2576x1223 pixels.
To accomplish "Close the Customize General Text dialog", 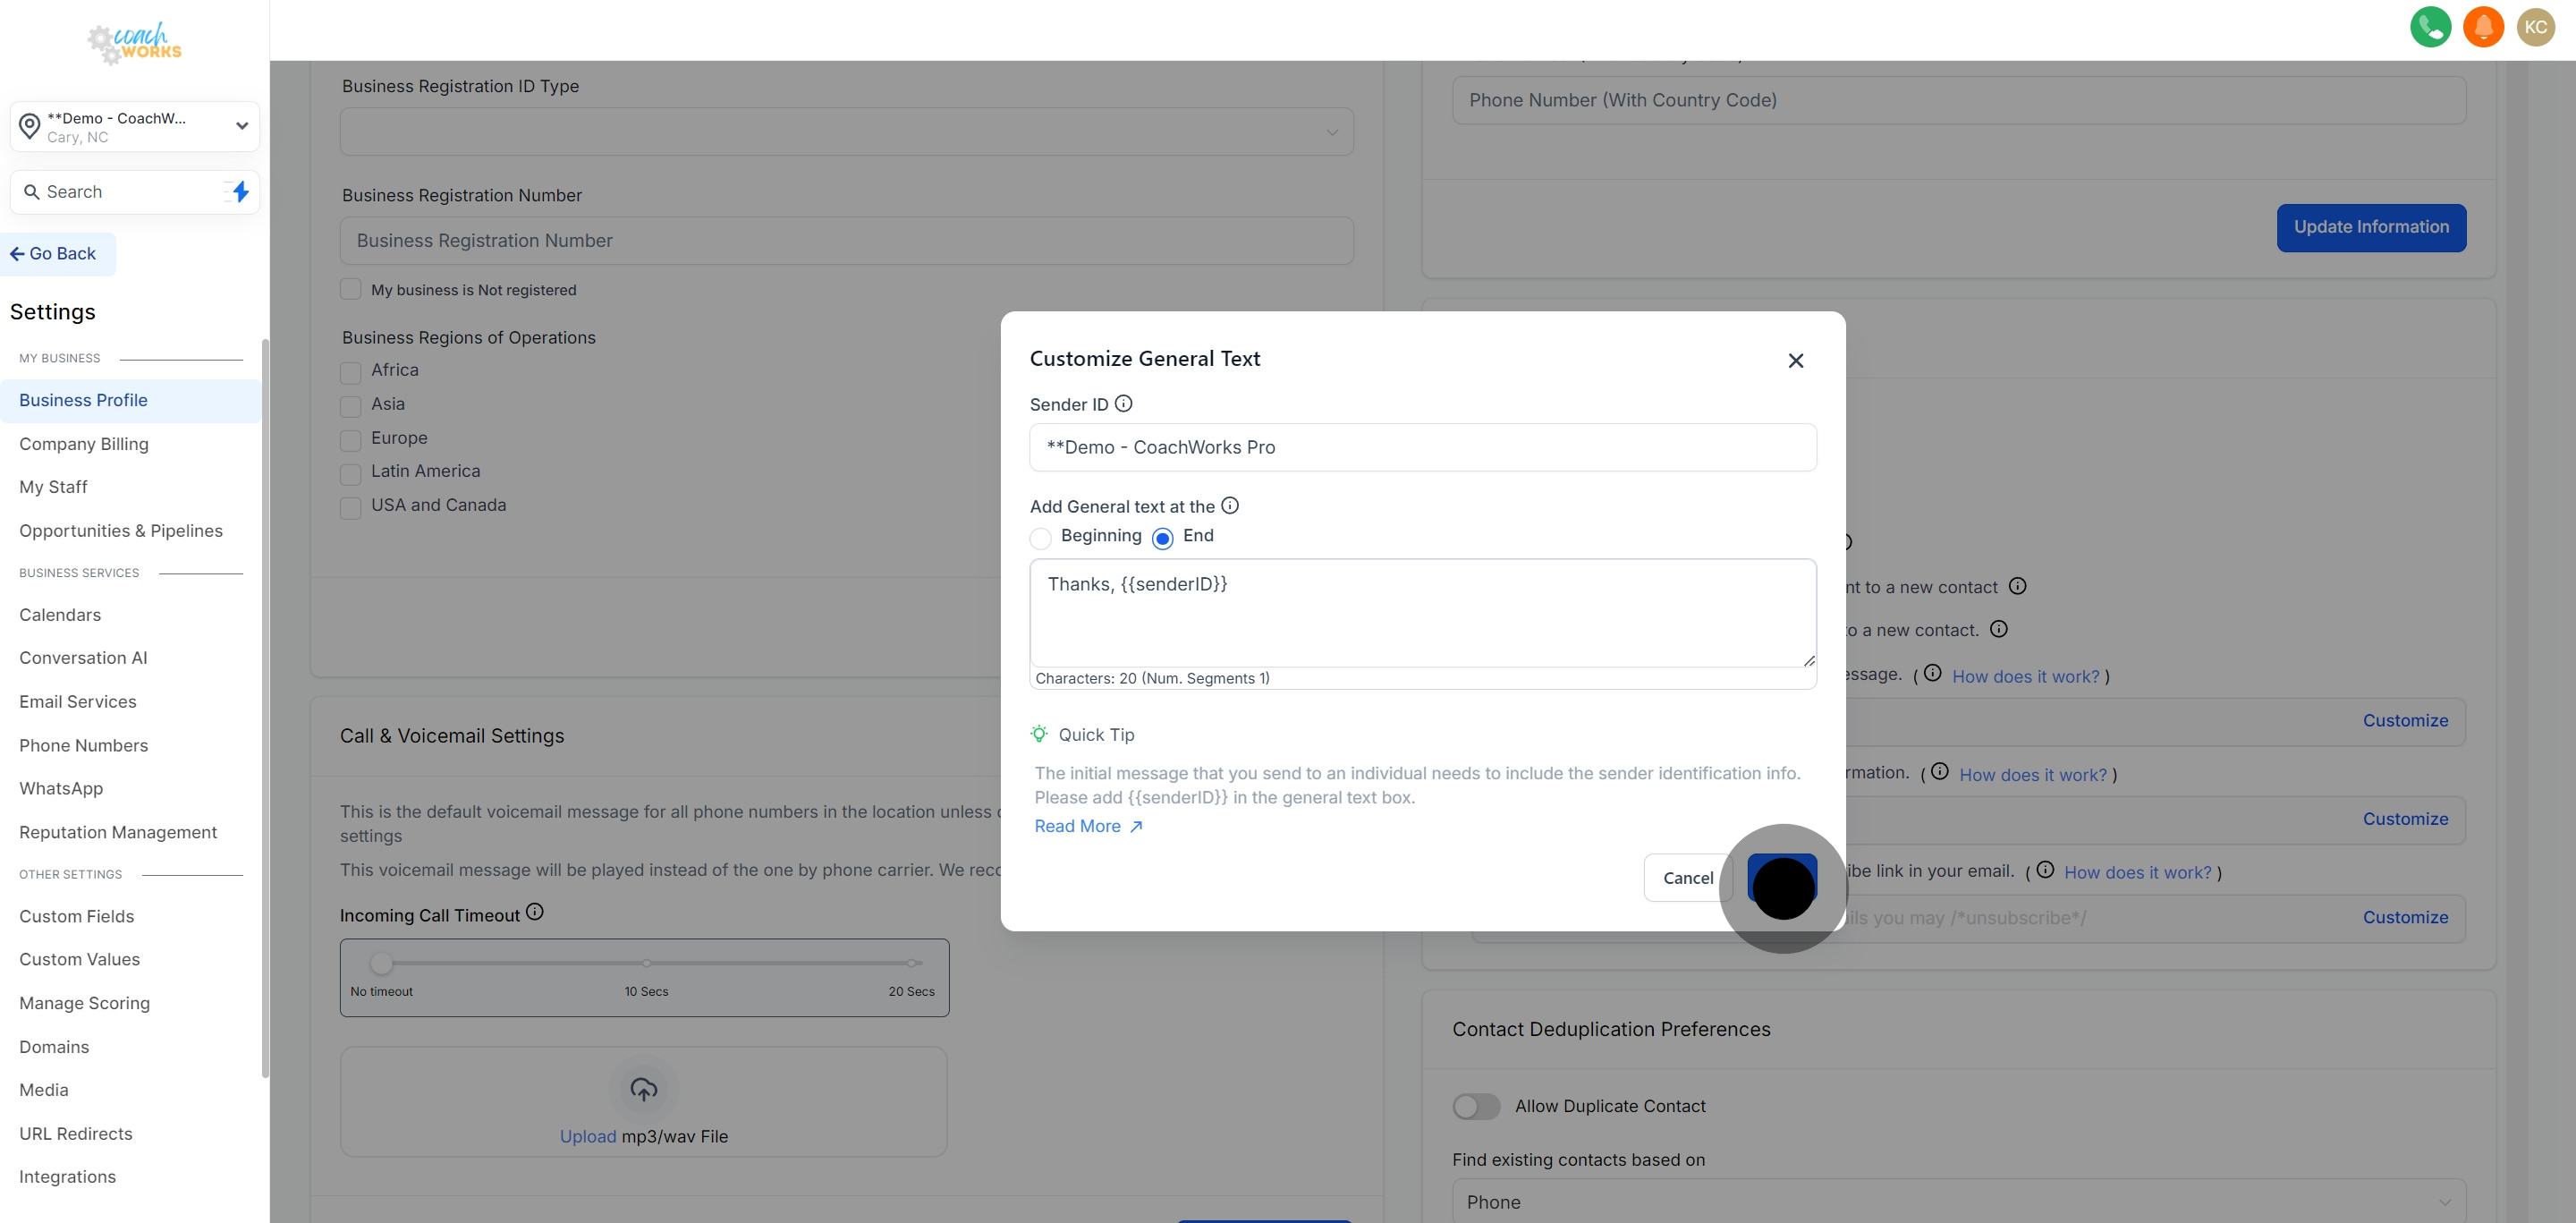I will pos(1795,361).
